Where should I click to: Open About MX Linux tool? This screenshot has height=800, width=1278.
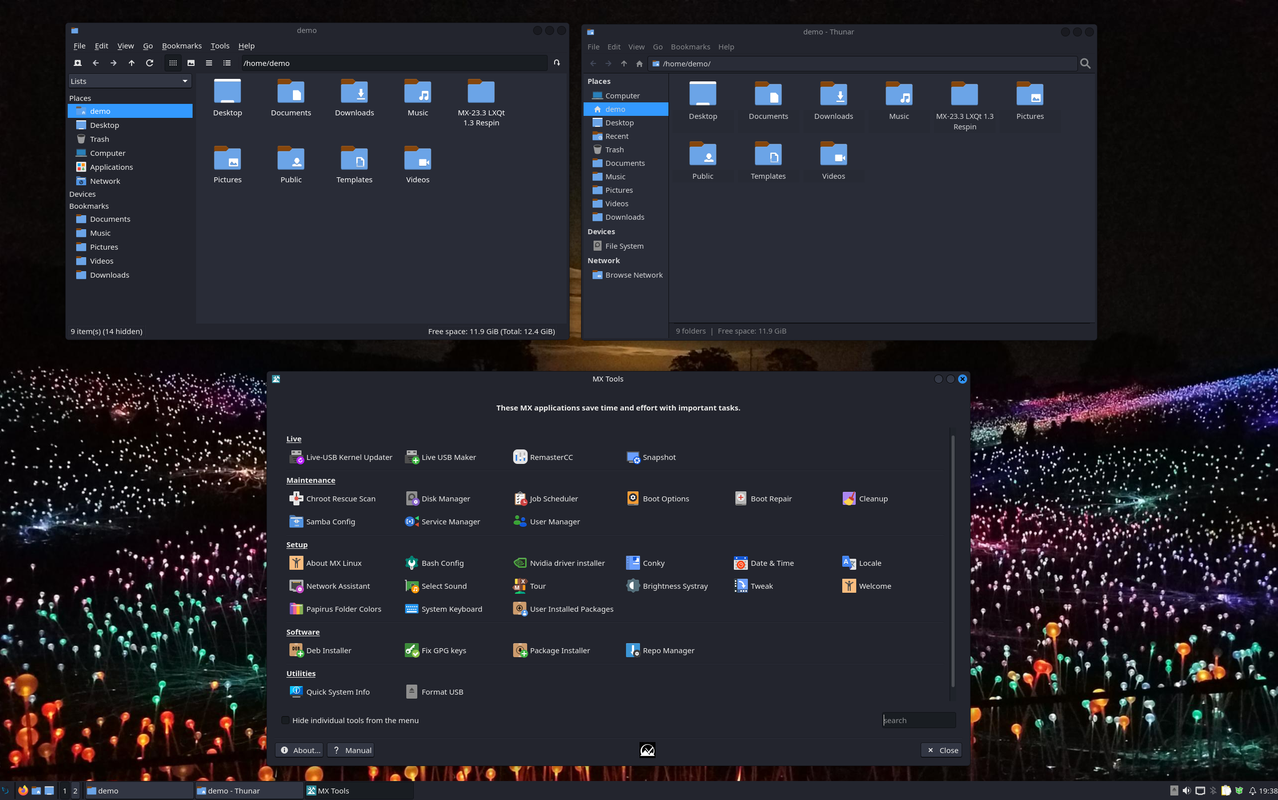[325, 563]
